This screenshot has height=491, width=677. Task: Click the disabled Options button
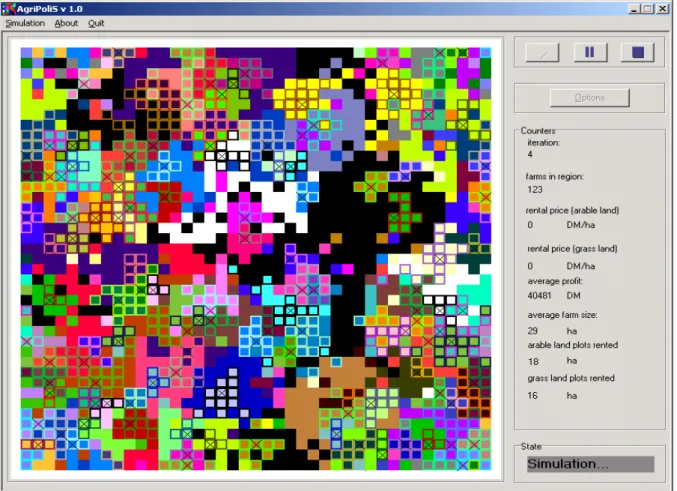coord(589,98)
